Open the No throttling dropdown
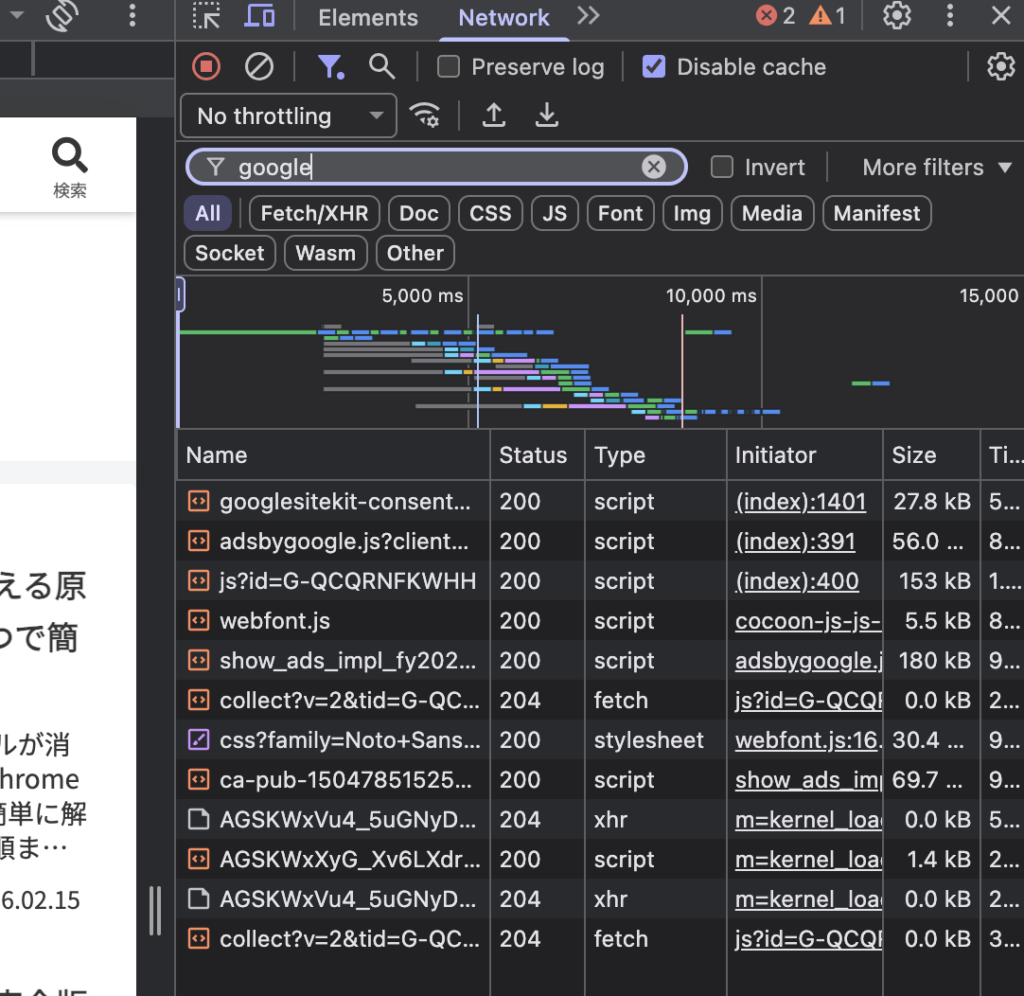Viewport: 1024px width, 996px height. [x=287, y=116]
